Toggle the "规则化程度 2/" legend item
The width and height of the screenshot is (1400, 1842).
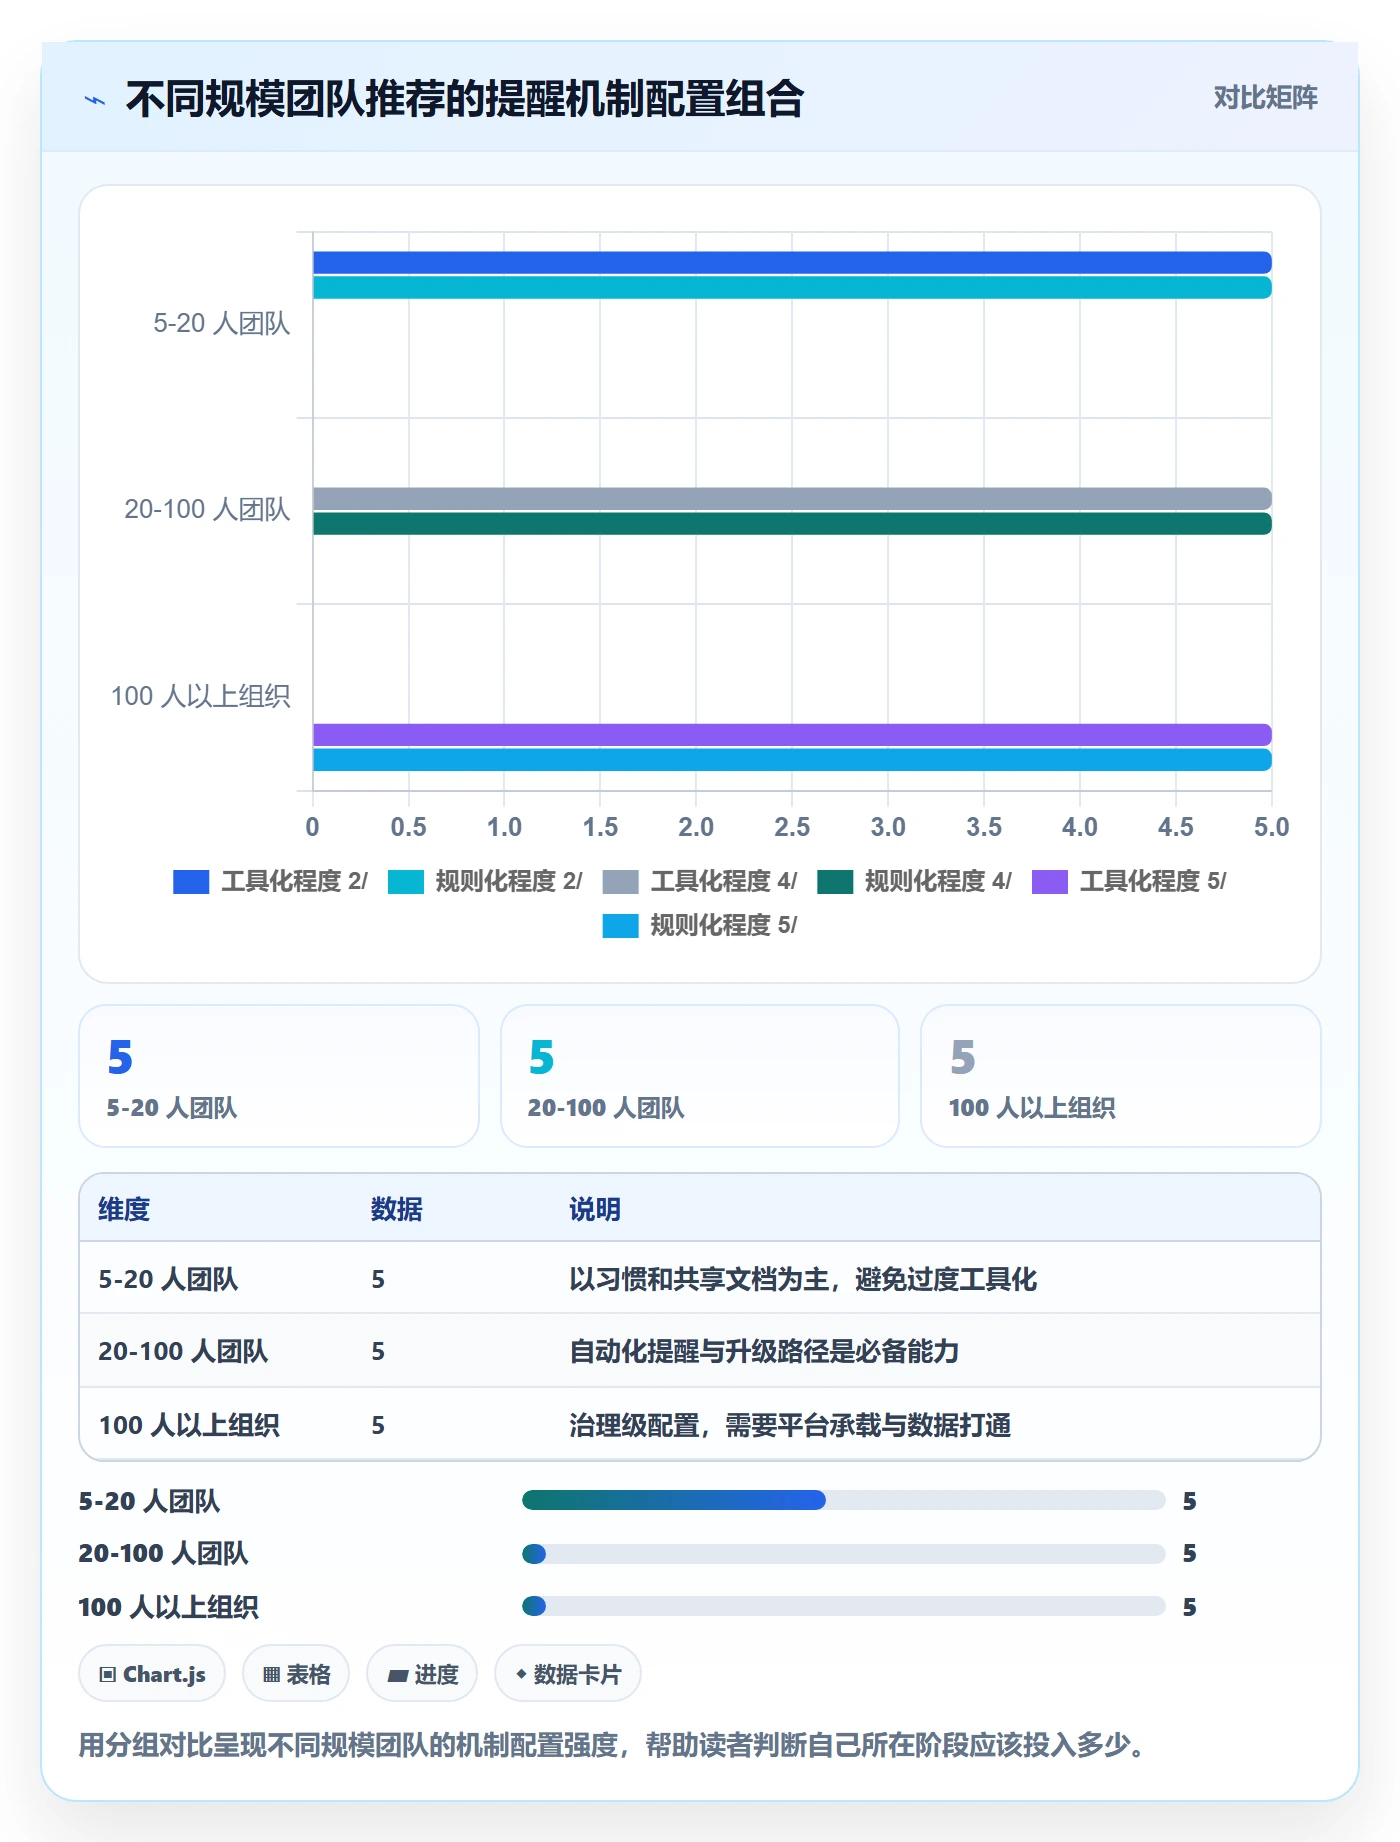[x=485, y=881]
